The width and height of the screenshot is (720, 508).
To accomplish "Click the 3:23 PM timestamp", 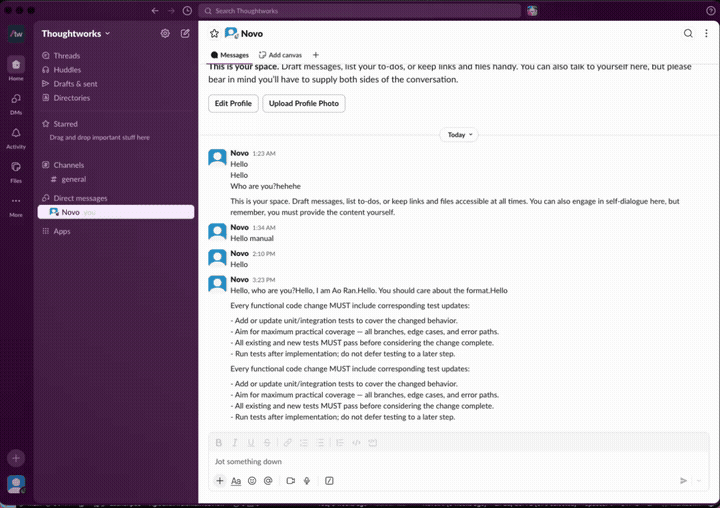I will [x=264, y=280].
